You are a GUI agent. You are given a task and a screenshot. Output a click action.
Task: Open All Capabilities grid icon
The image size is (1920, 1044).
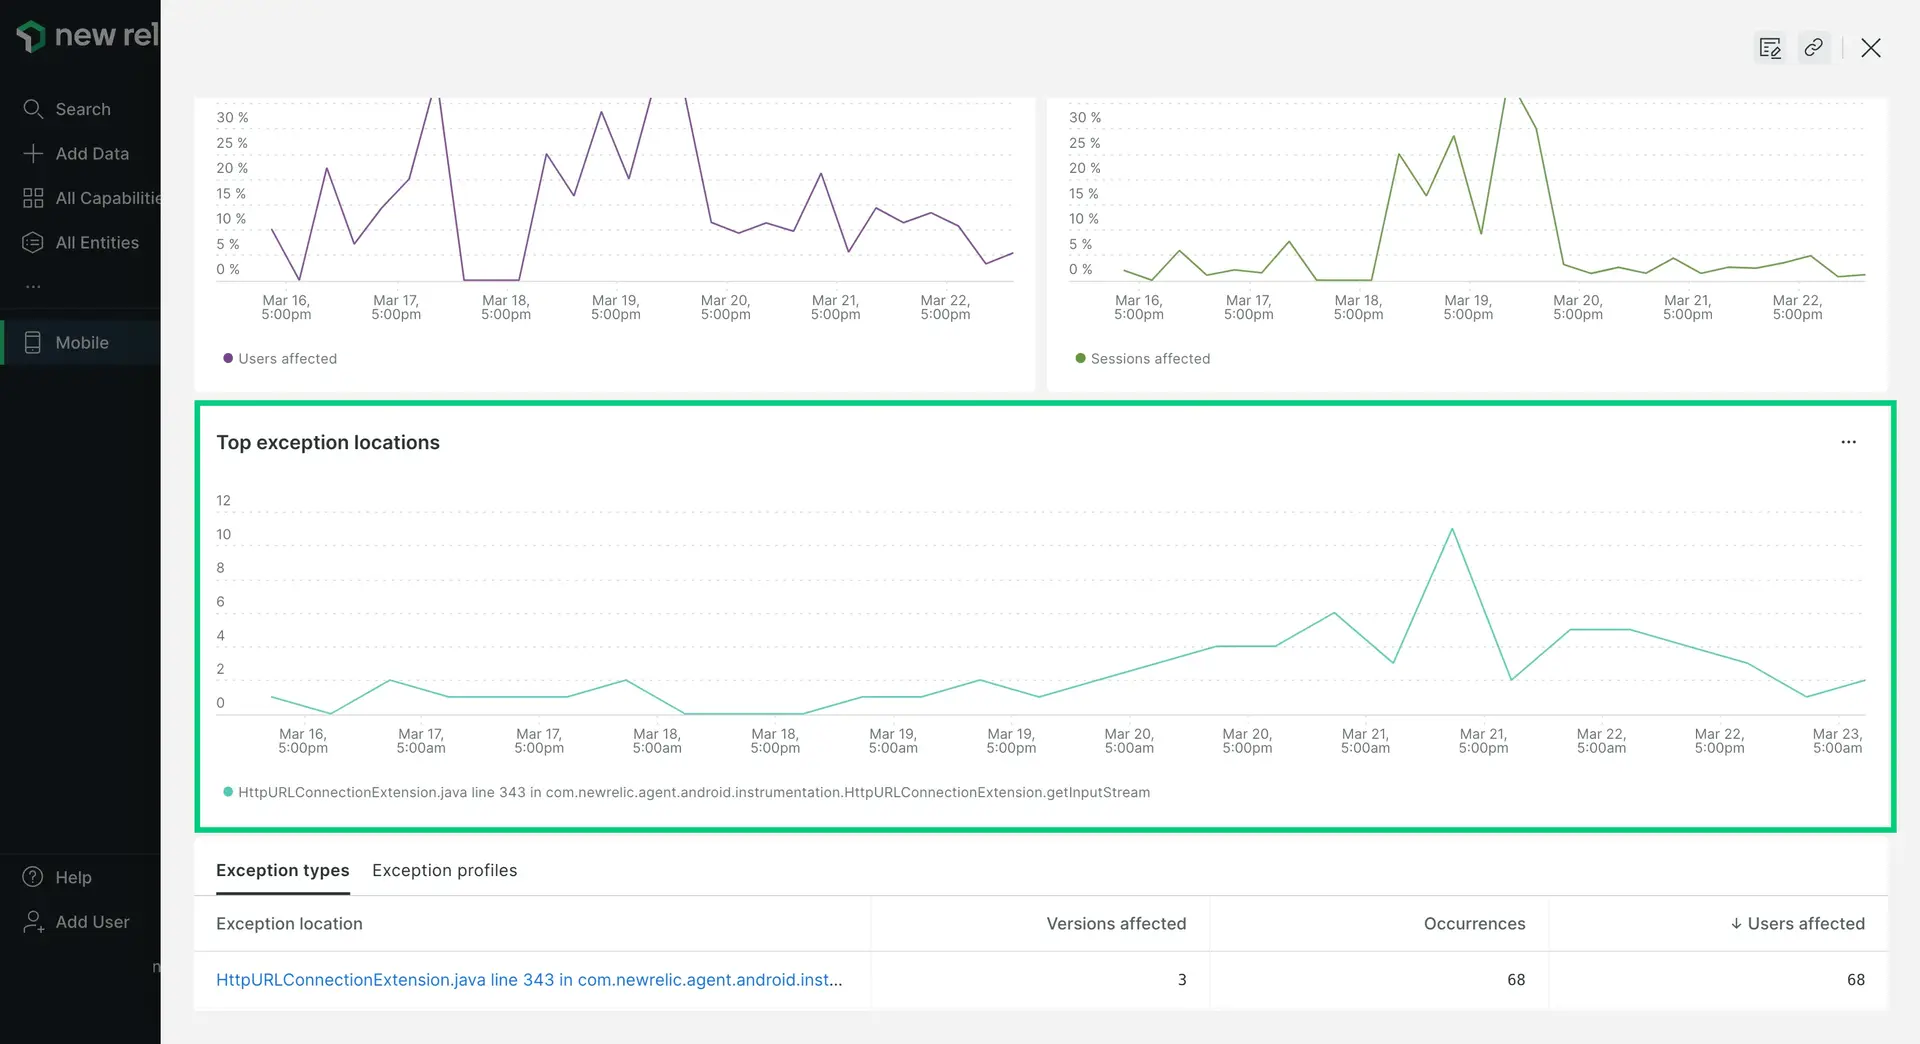tap(33, 198)
